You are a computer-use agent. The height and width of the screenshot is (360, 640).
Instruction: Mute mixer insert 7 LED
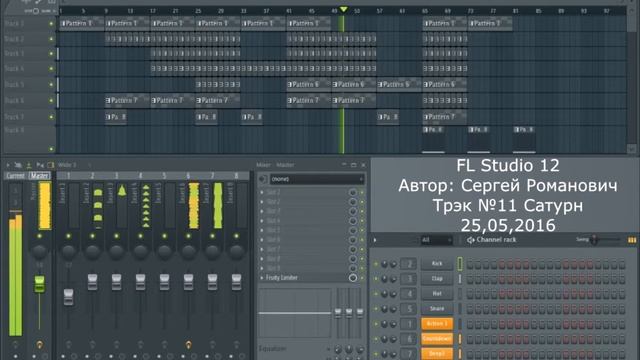click(212, 236)
